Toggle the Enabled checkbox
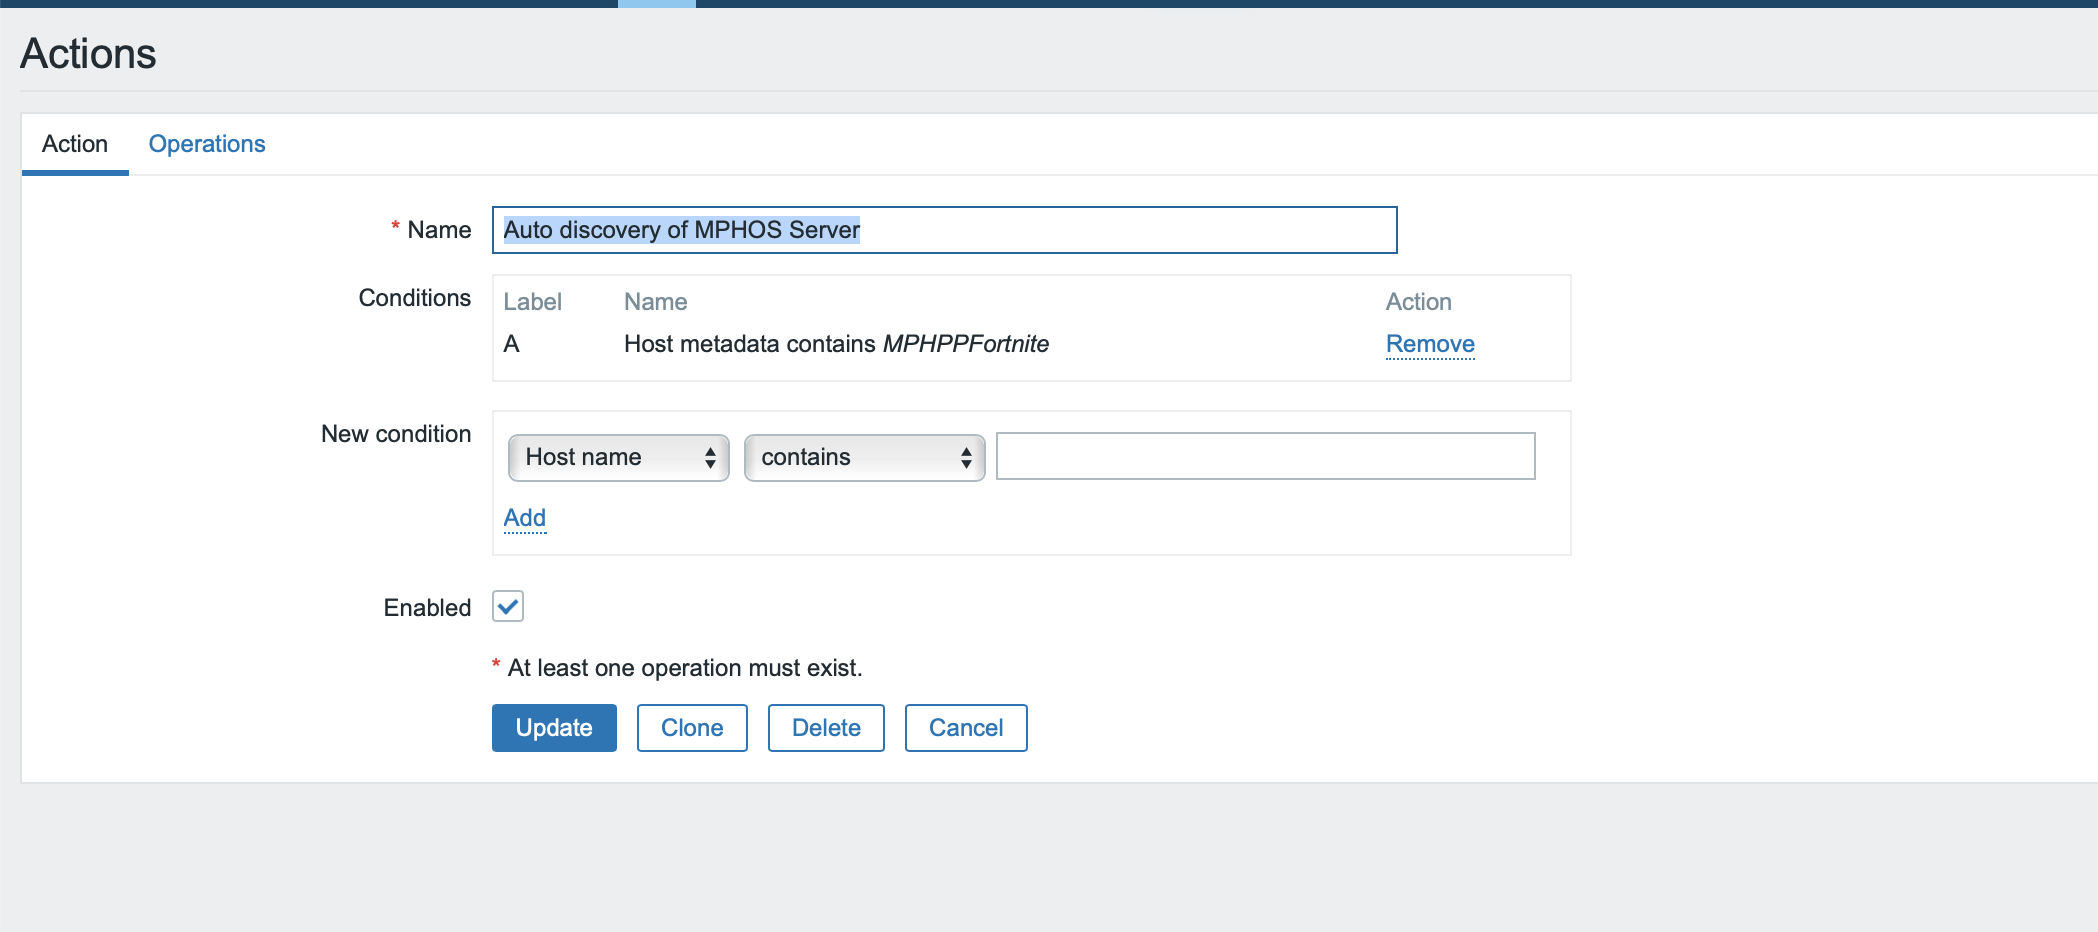Image resolution: width=2098 pixels, height=932 pixels. pos(508,606)
